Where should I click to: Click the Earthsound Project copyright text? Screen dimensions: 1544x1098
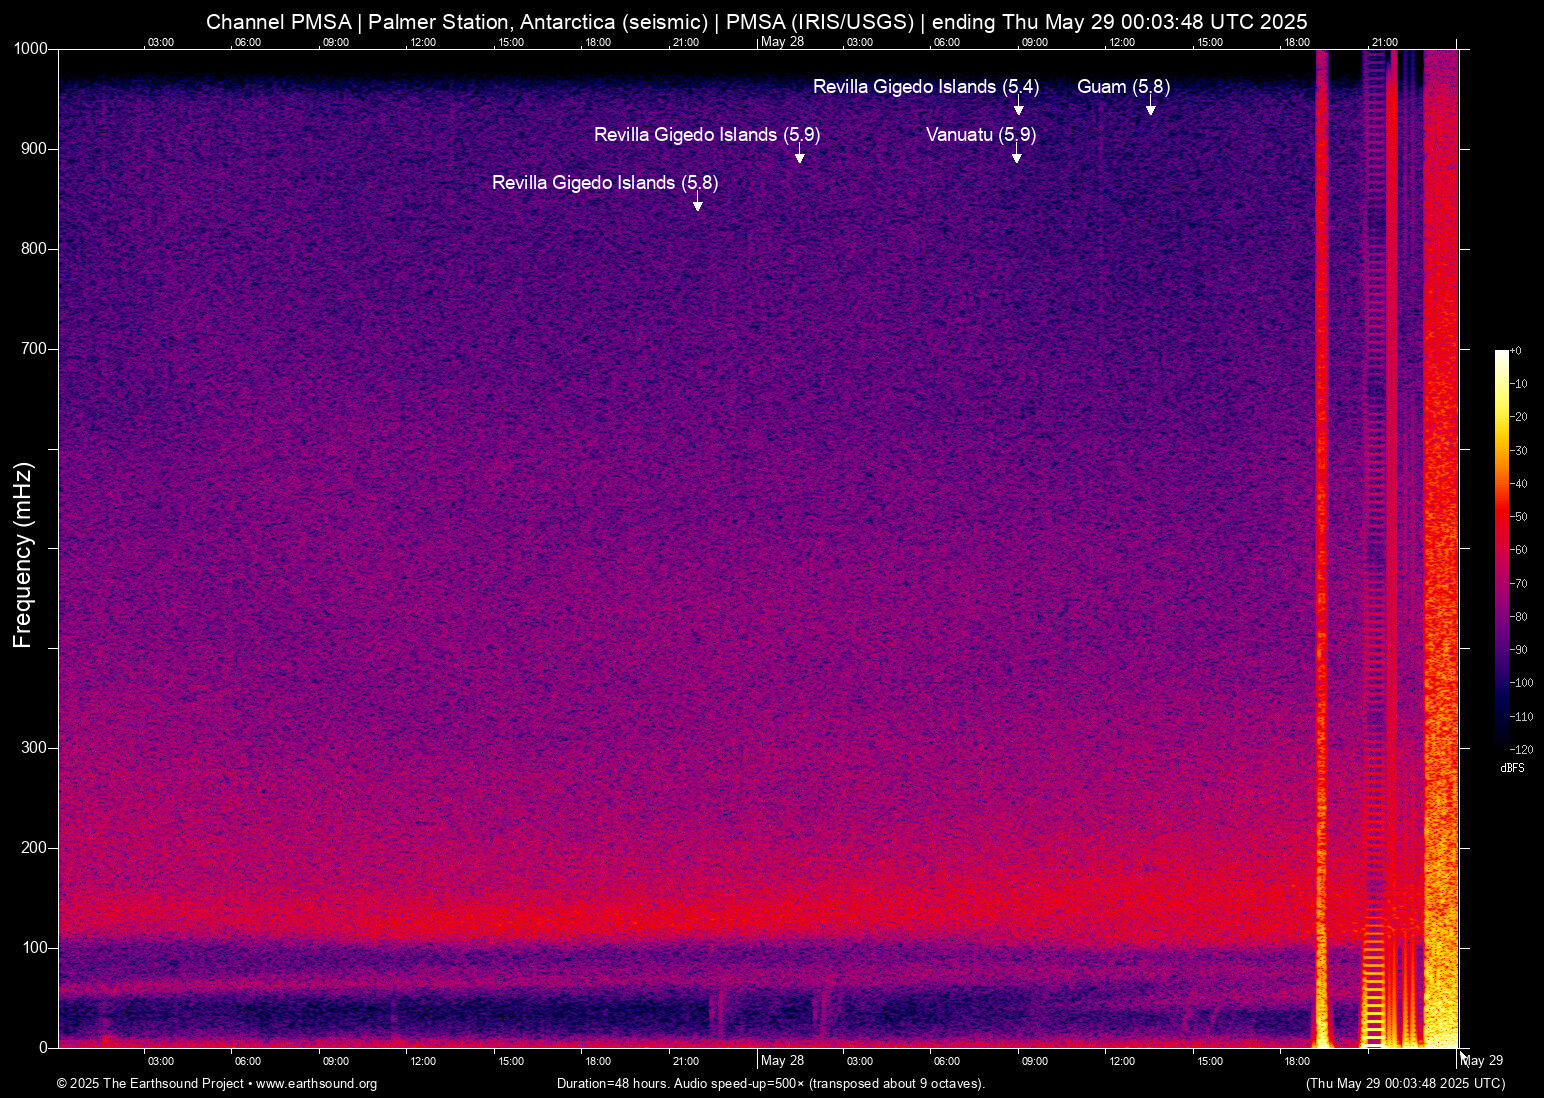click(x=150, y=1084)
